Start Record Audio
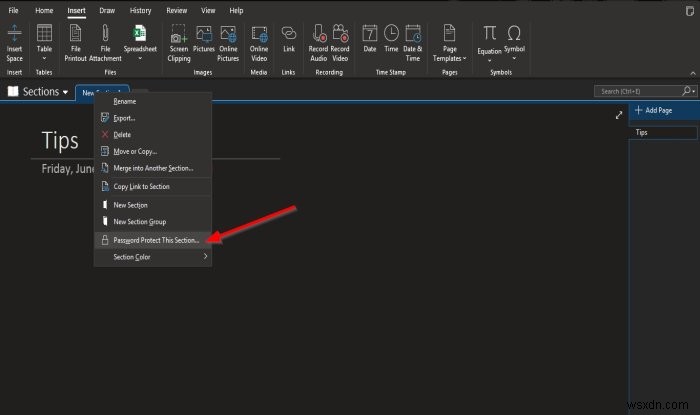Viewport: 700px width, 415px height. click(318, 43)
